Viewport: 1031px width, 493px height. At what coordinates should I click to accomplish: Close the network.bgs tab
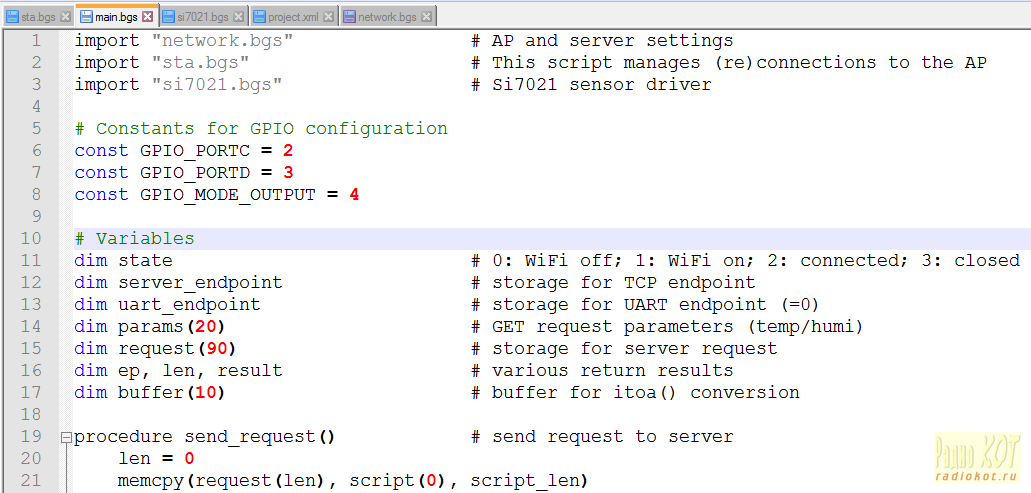tap(426, 17)
